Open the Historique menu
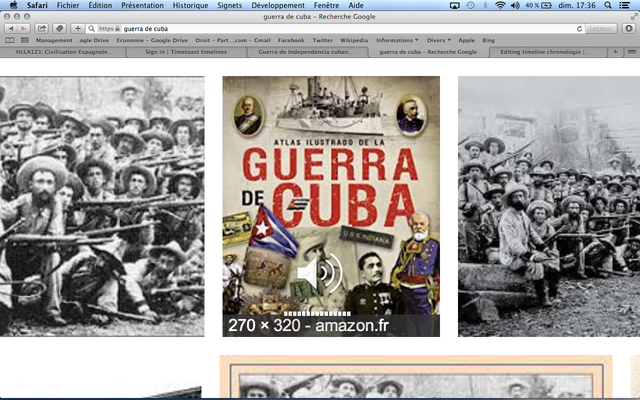The width and height of the screenshot is (640, 400). tap(190, 5)
